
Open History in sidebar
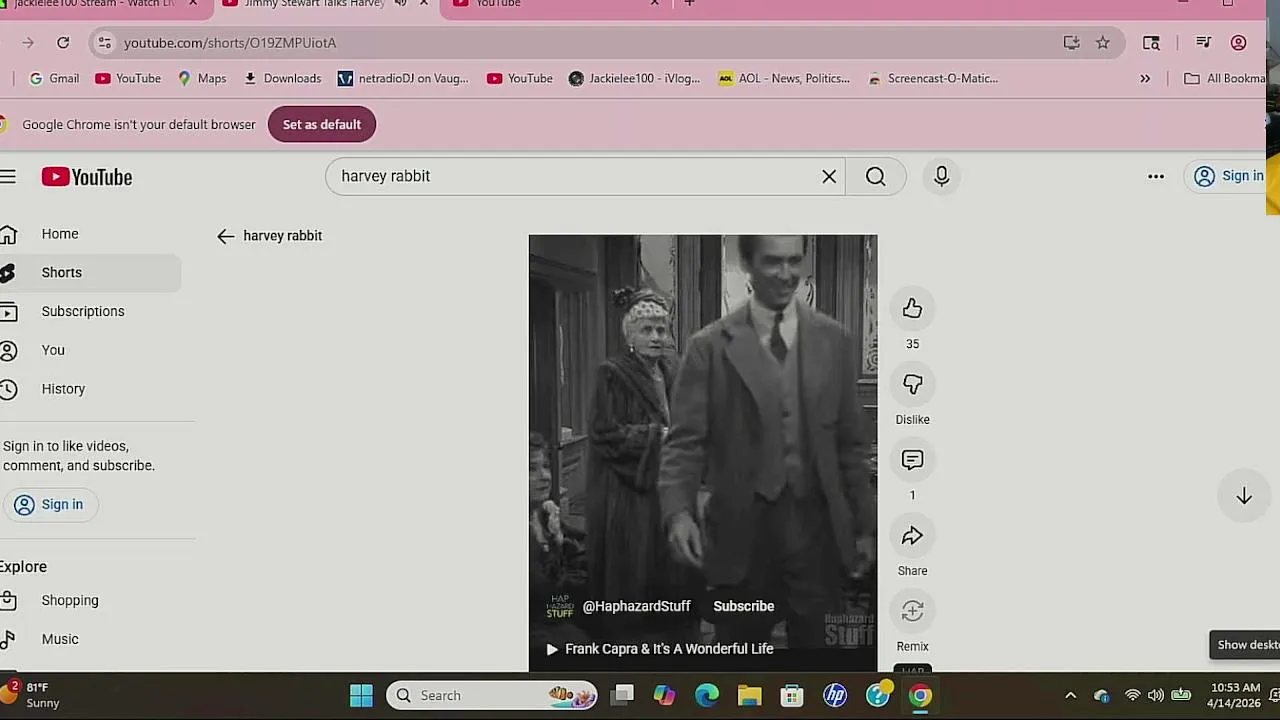coord(90,389)
